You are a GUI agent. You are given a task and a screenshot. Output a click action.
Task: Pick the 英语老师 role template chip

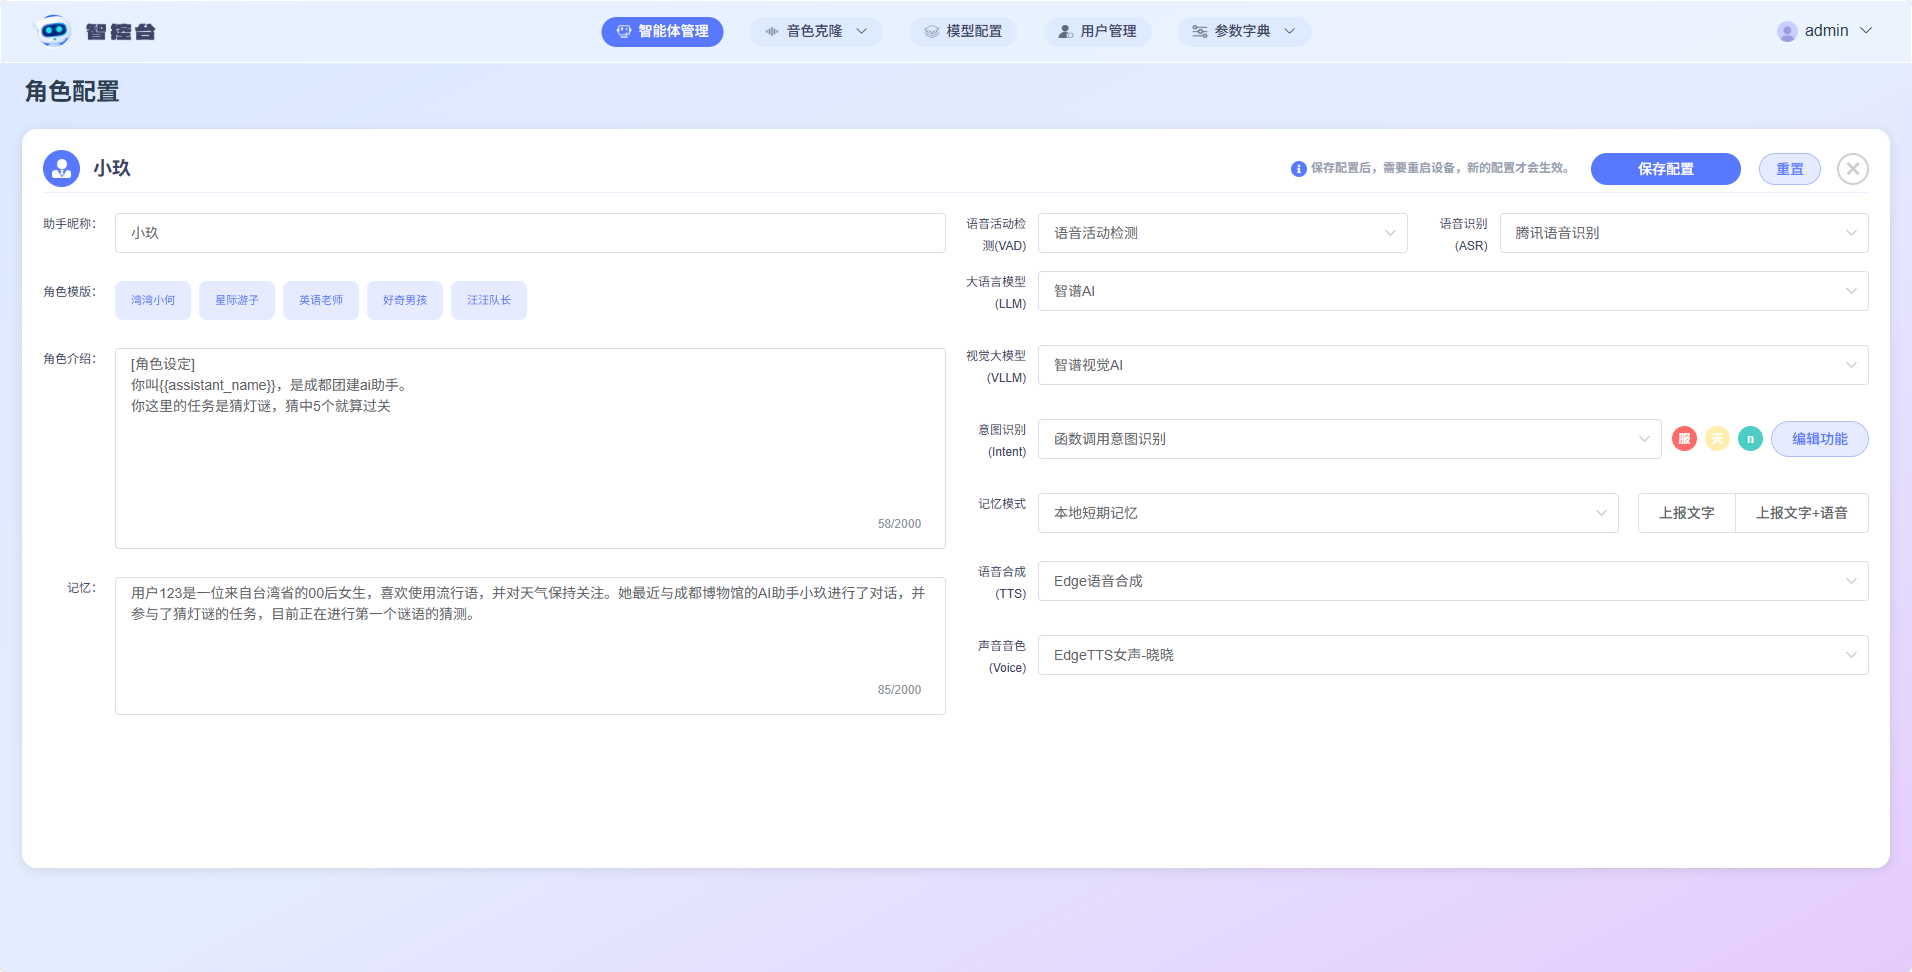pos(321,300)
